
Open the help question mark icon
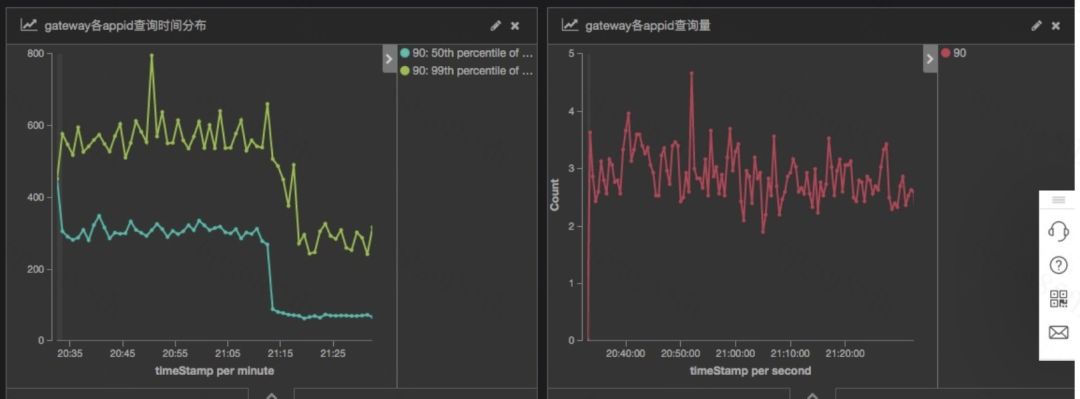pyautogui.click(x=1058, y=265)
